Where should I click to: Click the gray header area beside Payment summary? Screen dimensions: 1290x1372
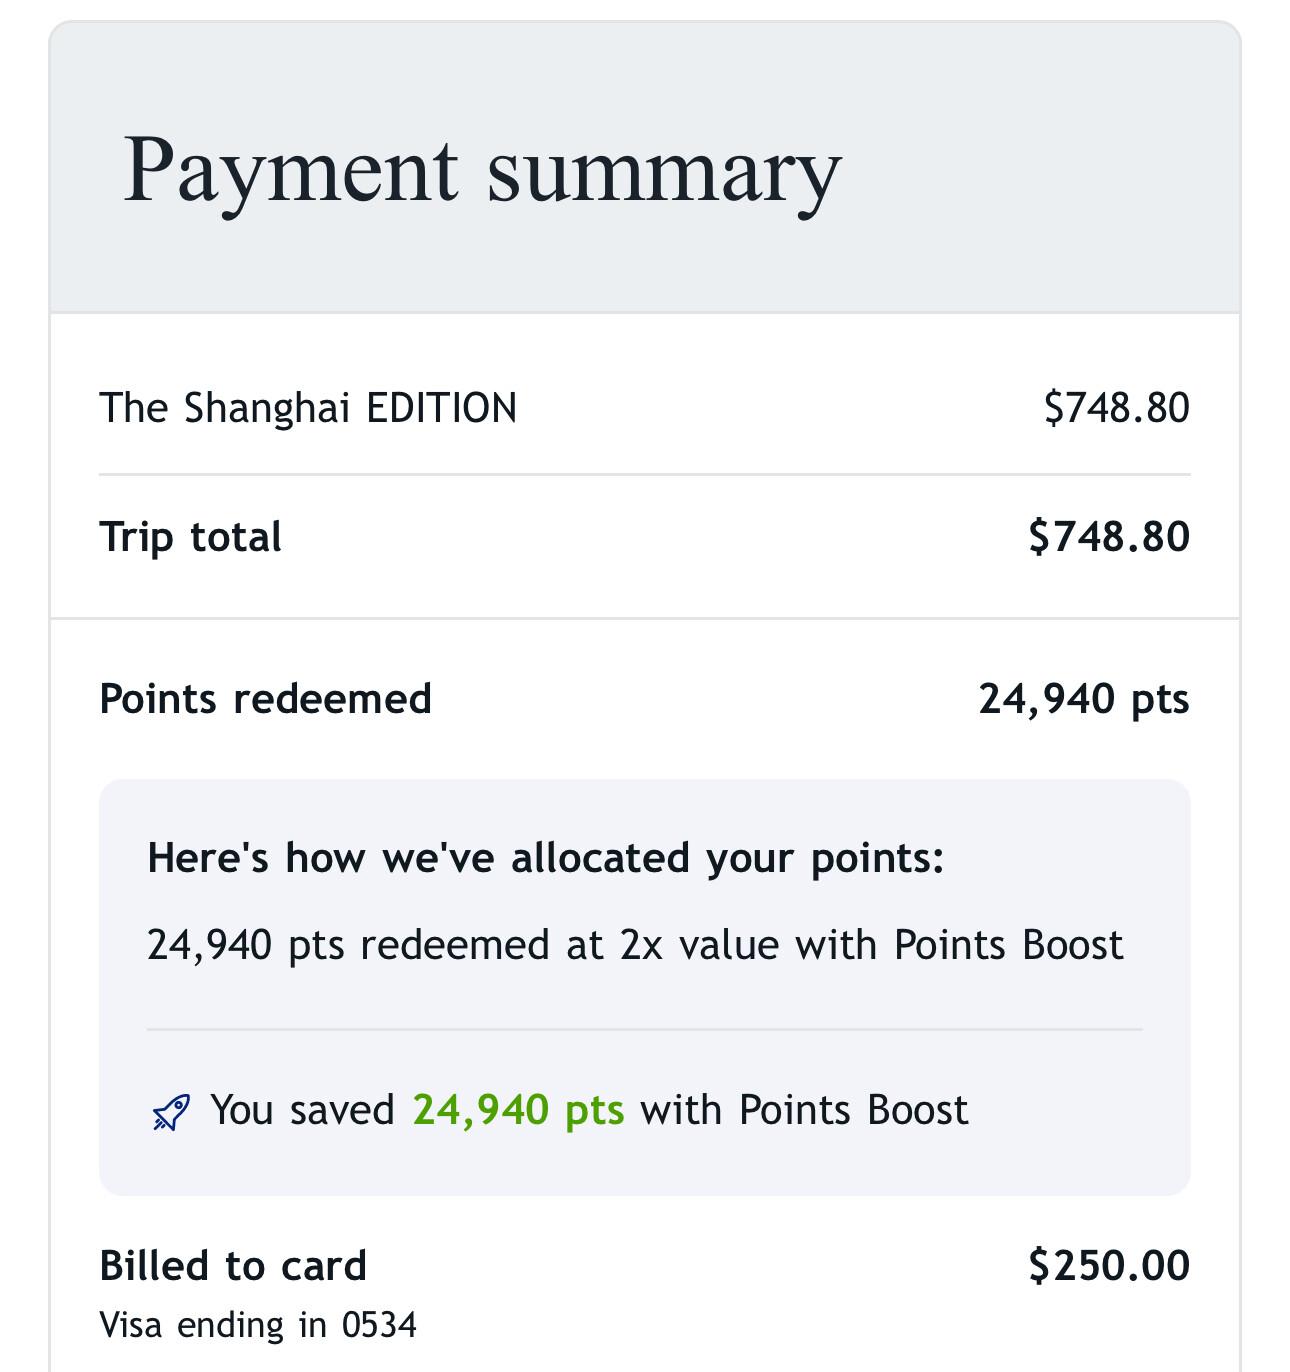click(x=1040, y=170)
